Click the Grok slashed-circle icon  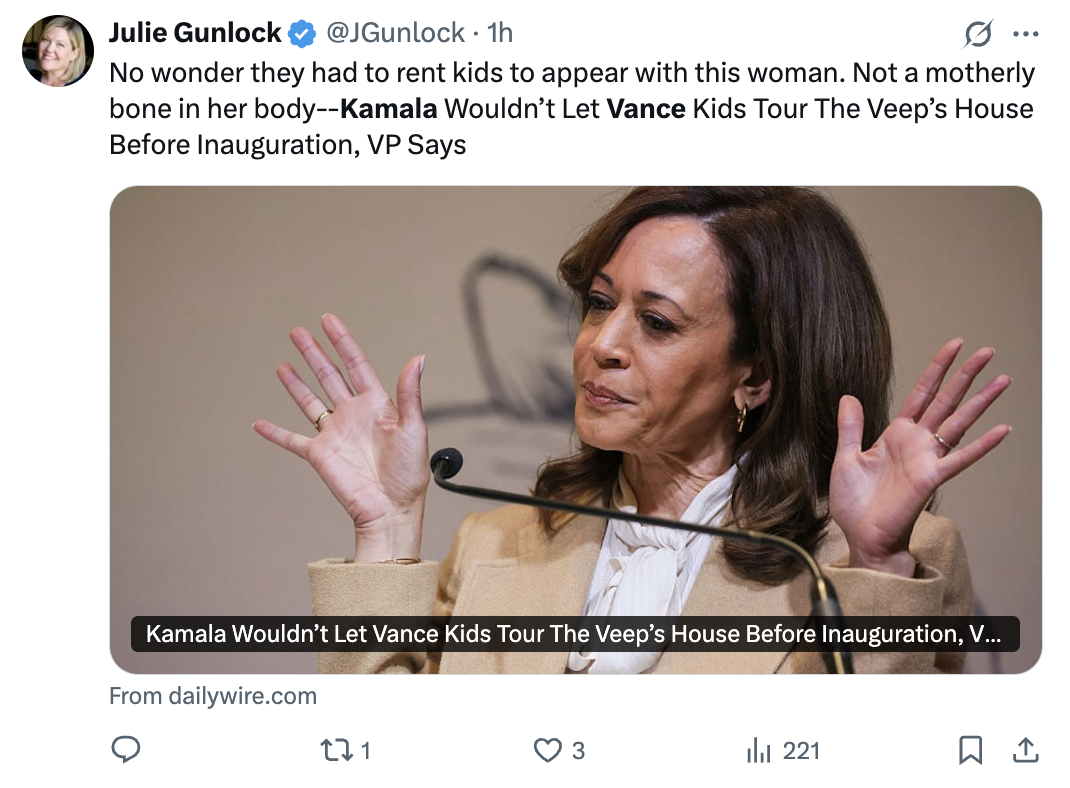(x=978, y=35)
